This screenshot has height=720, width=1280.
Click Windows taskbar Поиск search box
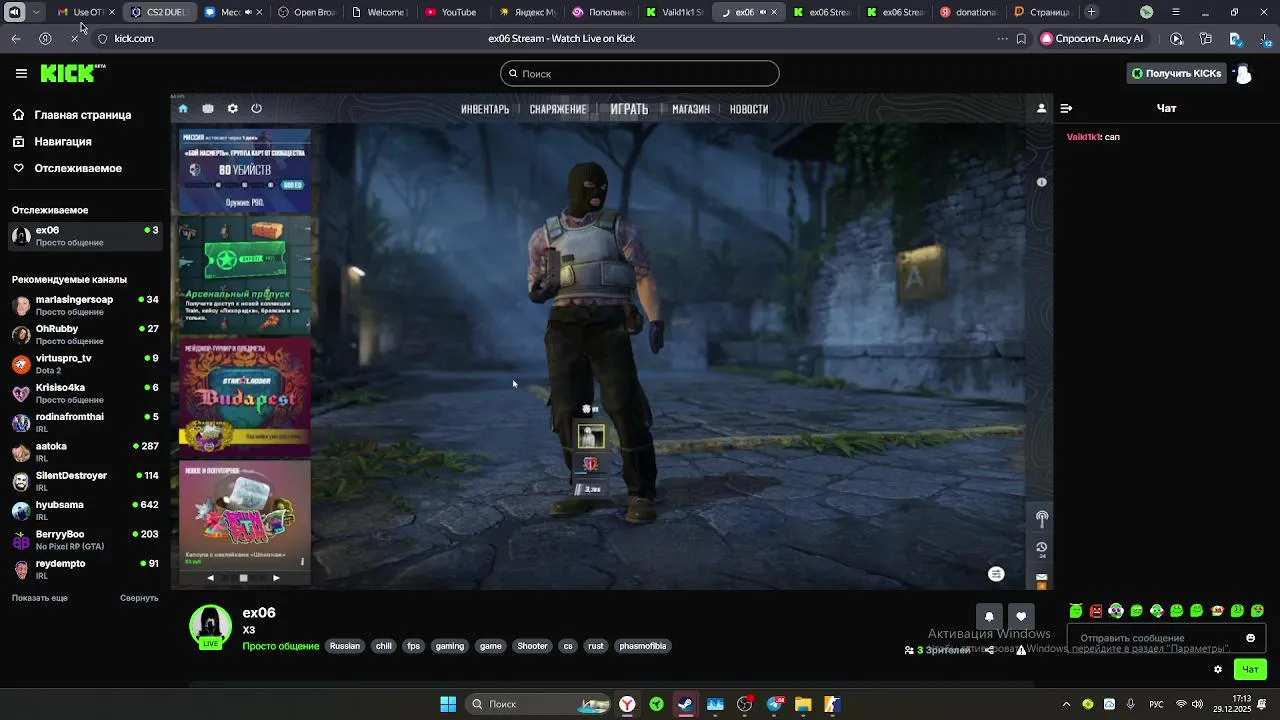540,704
